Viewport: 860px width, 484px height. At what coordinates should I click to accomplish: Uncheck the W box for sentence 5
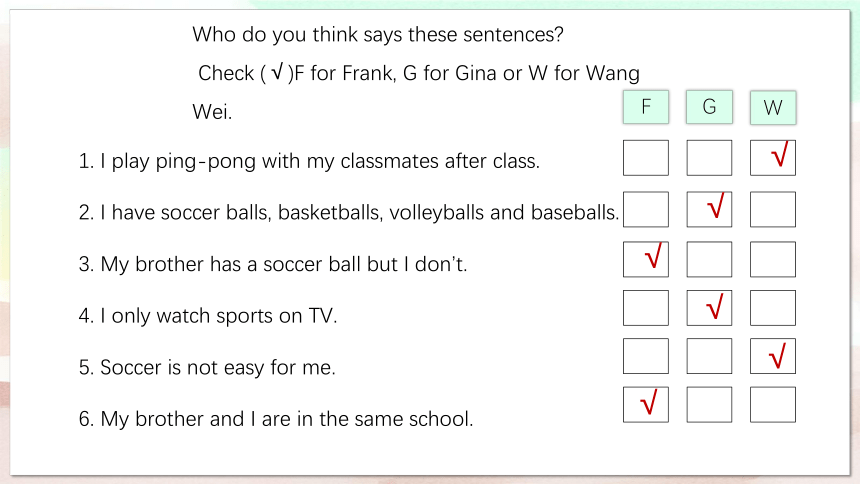tap(773, 356)
